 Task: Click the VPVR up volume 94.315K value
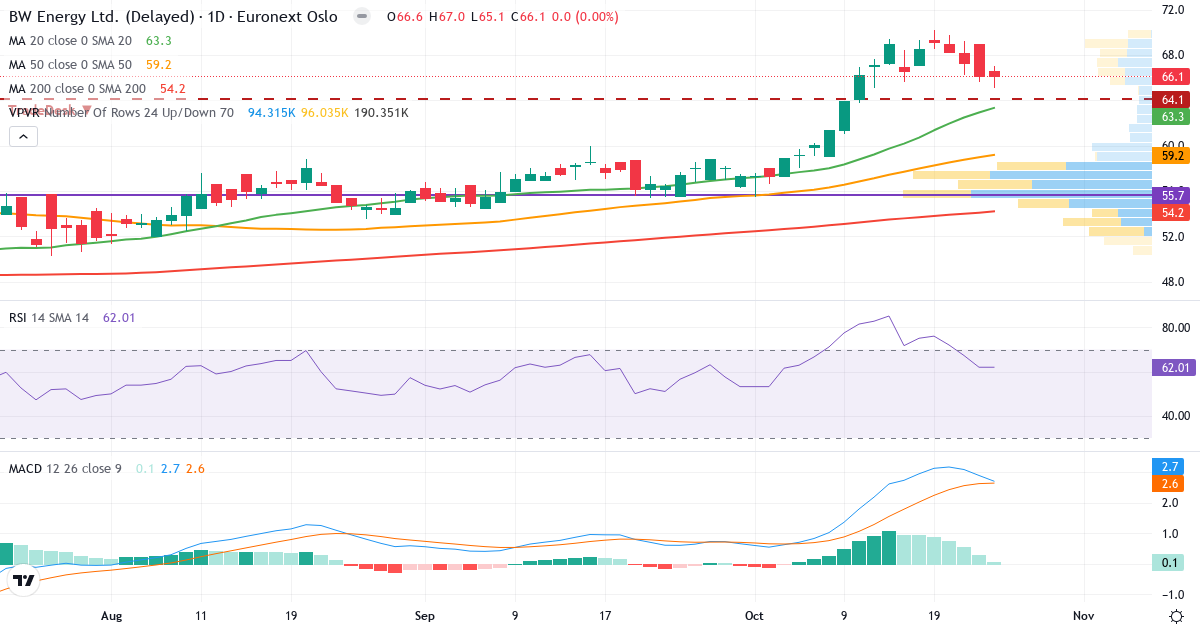(271, 112)
